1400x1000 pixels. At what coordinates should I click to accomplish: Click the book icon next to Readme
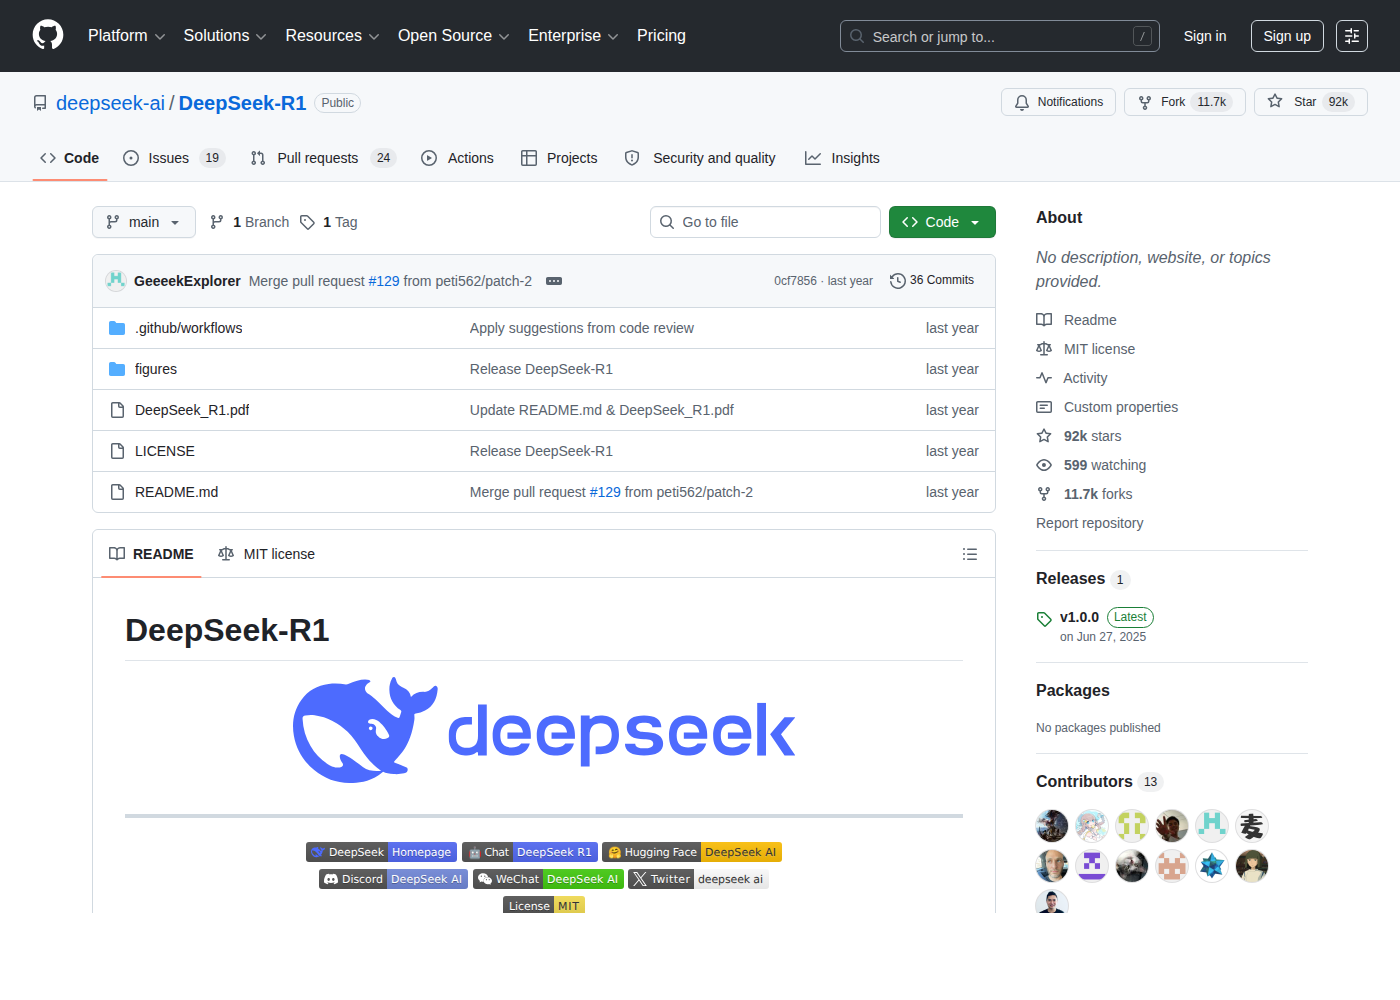pyautogui.click(x=1044, y=320)
